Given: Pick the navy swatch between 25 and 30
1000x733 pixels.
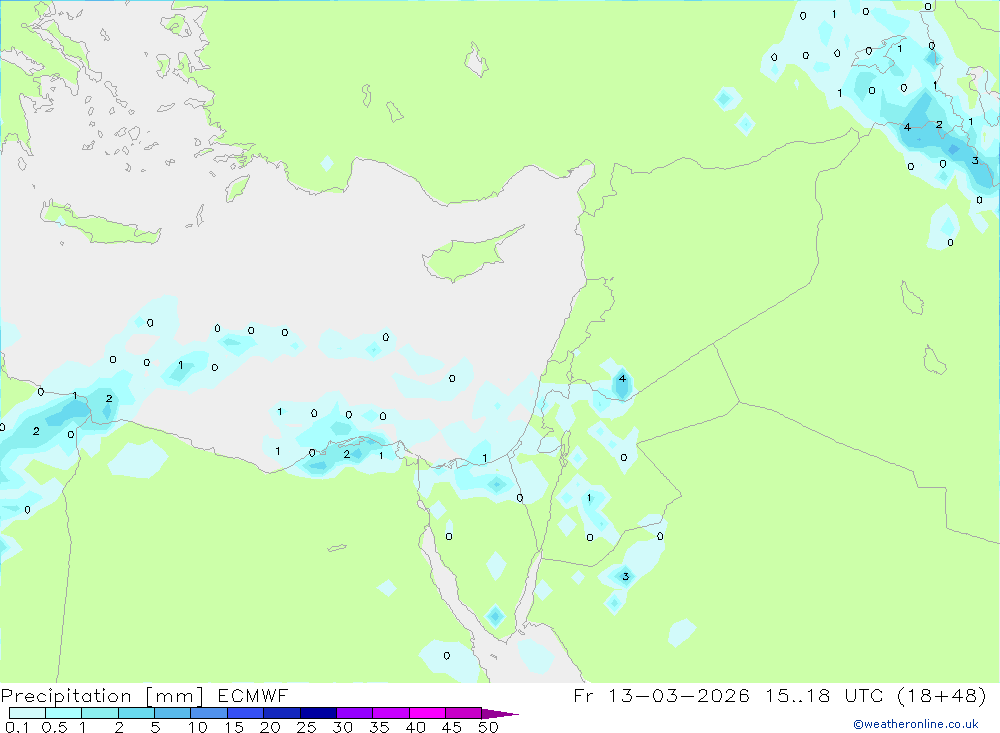Looking at the screenshot, I should (x=318, y=713).
